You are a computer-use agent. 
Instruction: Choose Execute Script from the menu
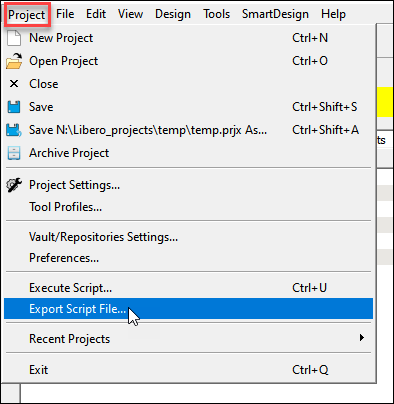click(188, 288)
